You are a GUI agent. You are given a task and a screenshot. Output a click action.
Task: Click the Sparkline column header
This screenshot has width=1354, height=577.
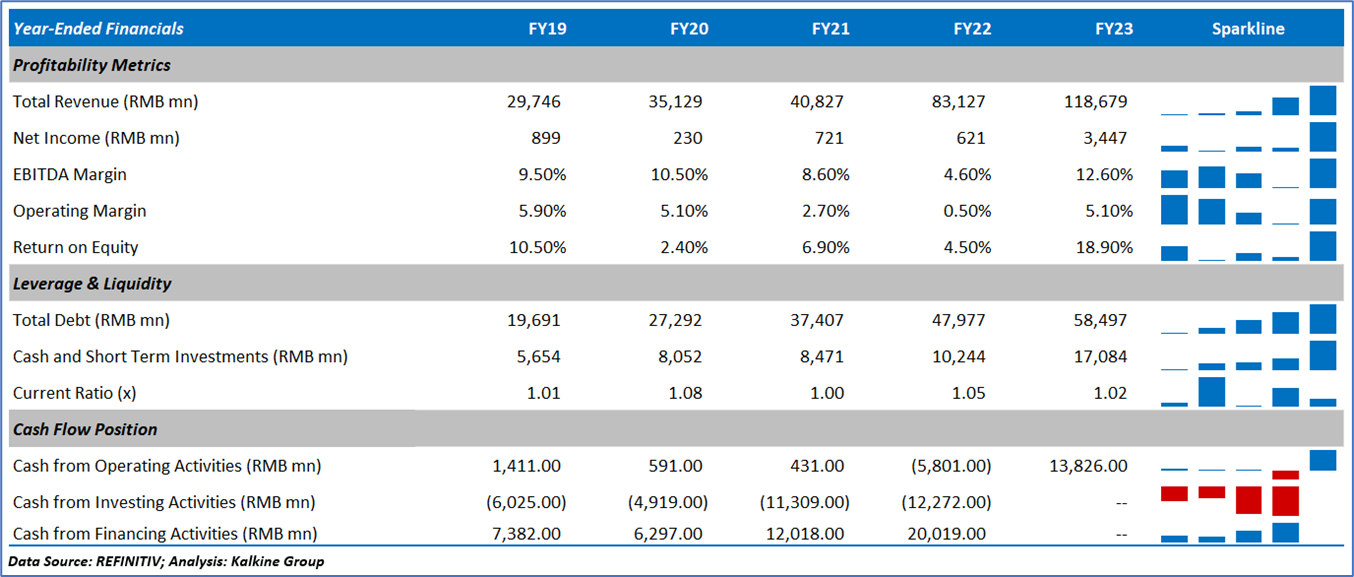click(1248, 29)
